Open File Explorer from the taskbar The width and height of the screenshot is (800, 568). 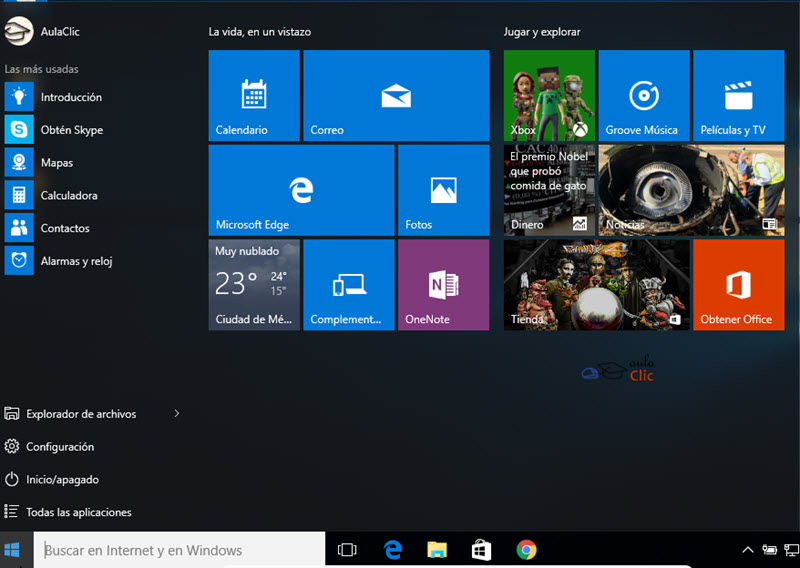[x=437, y=550]
